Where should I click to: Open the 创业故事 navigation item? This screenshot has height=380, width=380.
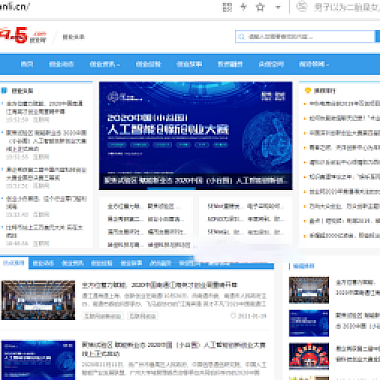[189, 64]
